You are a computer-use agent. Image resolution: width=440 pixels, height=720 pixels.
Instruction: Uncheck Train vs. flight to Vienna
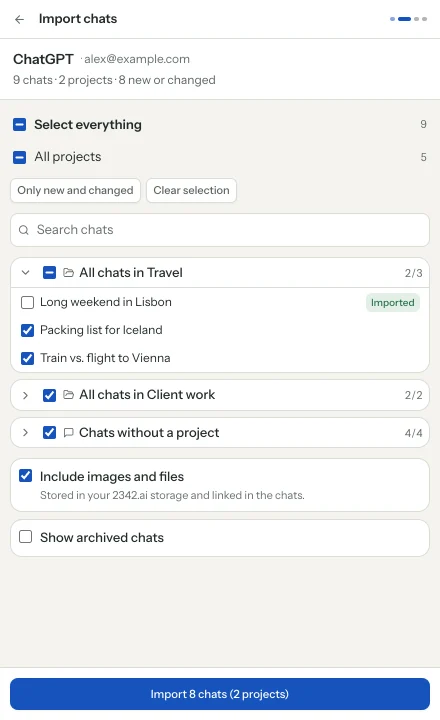pos(28,359)
